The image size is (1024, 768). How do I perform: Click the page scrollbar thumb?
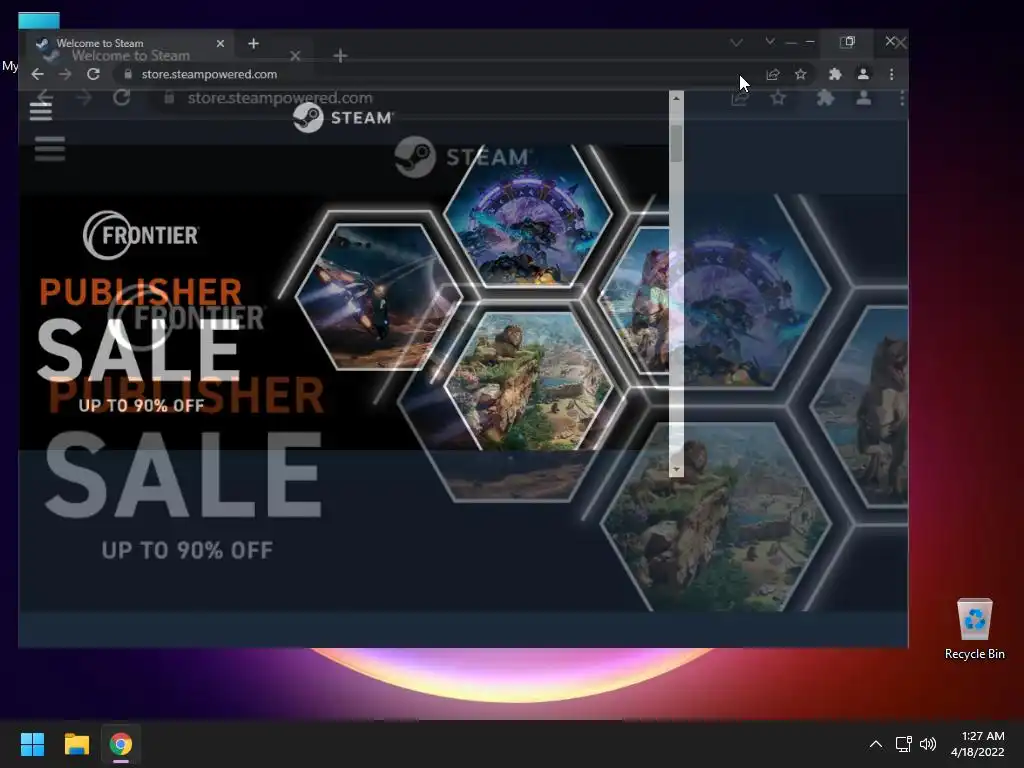[x=676, y=144]
